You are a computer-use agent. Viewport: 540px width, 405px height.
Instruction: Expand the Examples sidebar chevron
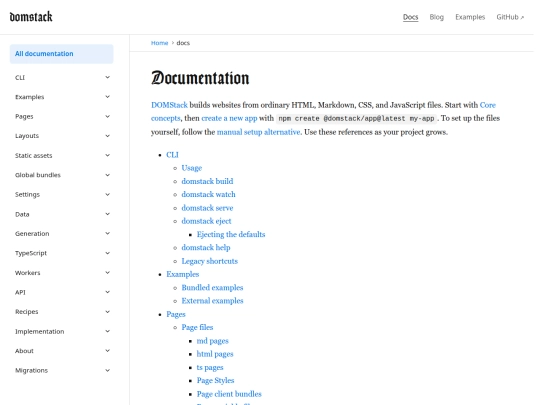[x=107, y=97]
